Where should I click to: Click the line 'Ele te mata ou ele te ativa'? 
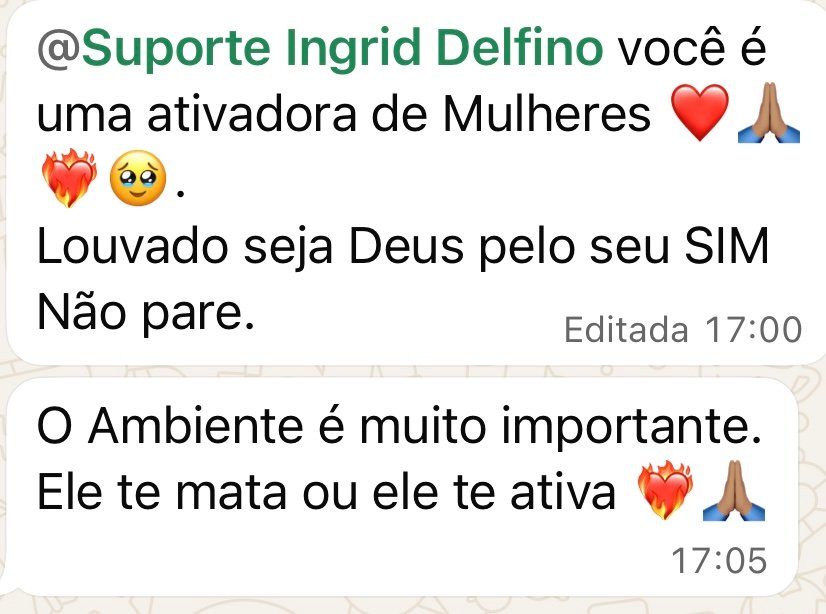coord(327,492)
